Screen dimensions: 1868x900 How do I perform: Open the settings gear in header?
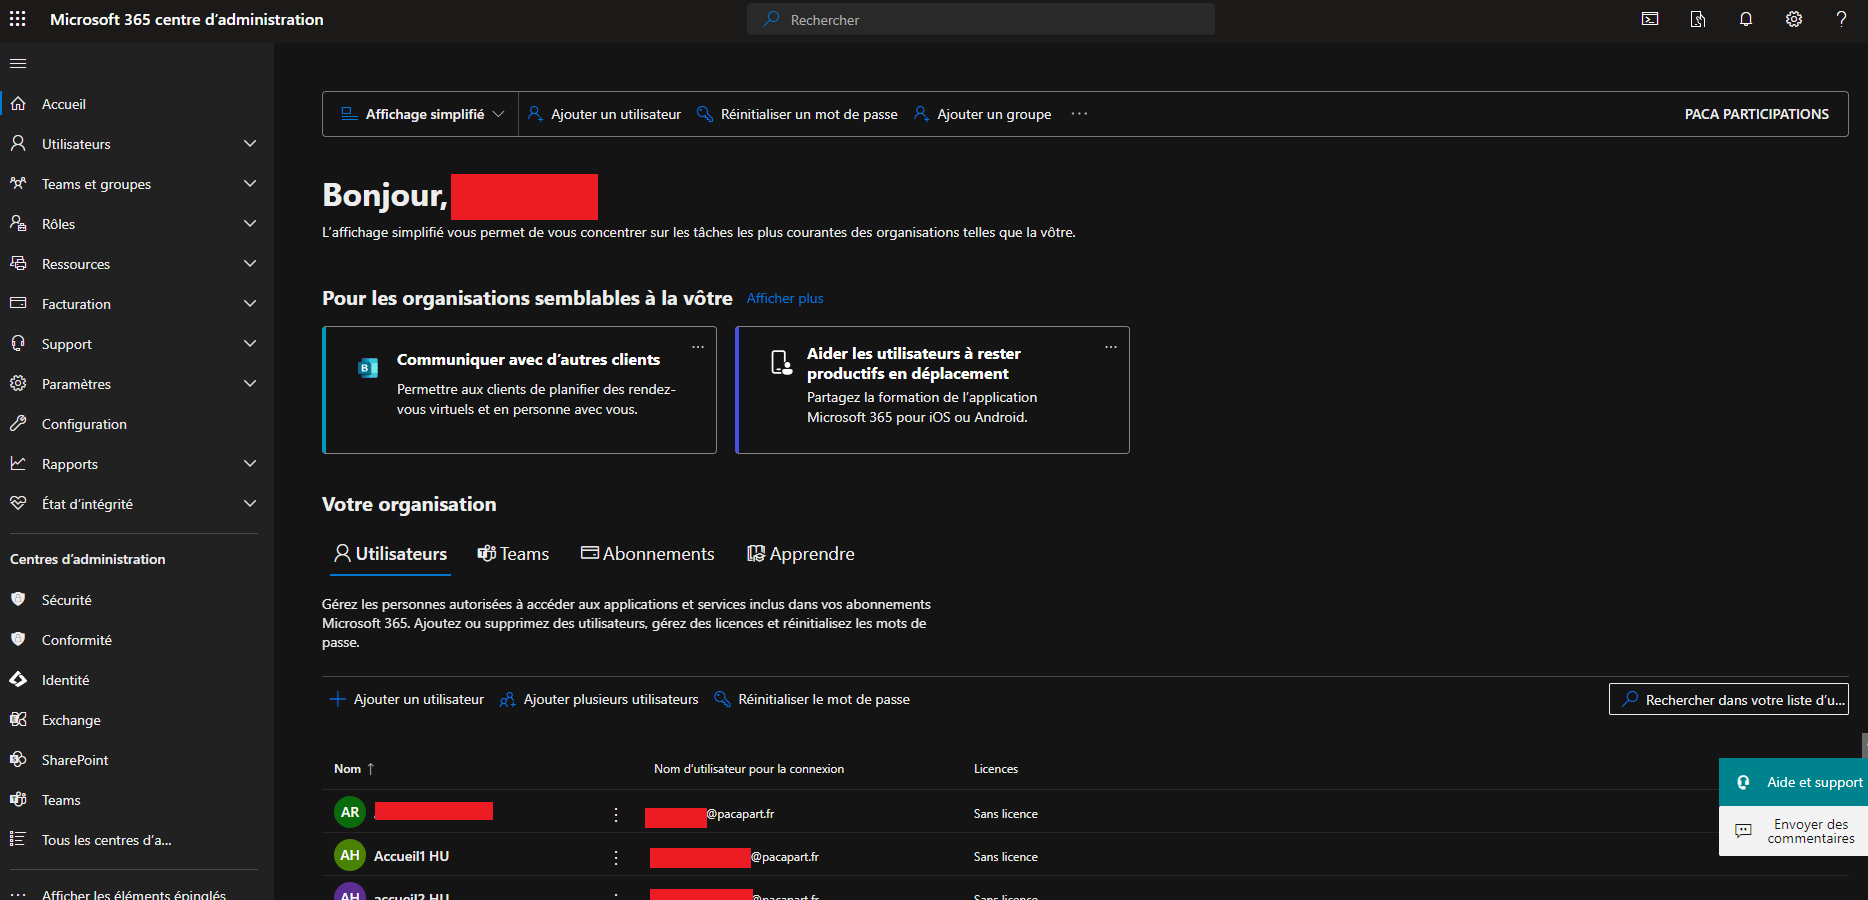1794,19
